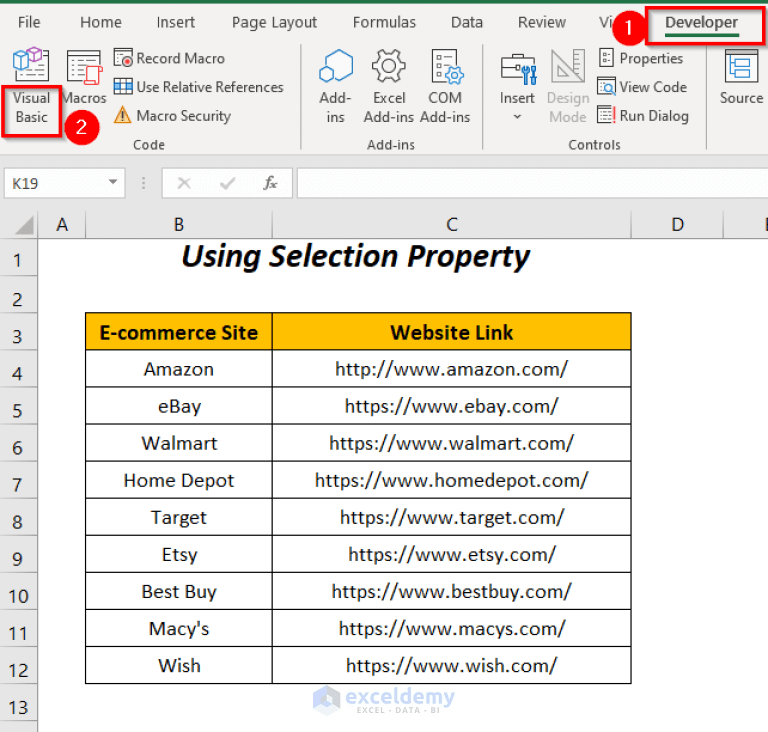
Task: Click the E-commerce Site header cell
Action: pos(179,332)
